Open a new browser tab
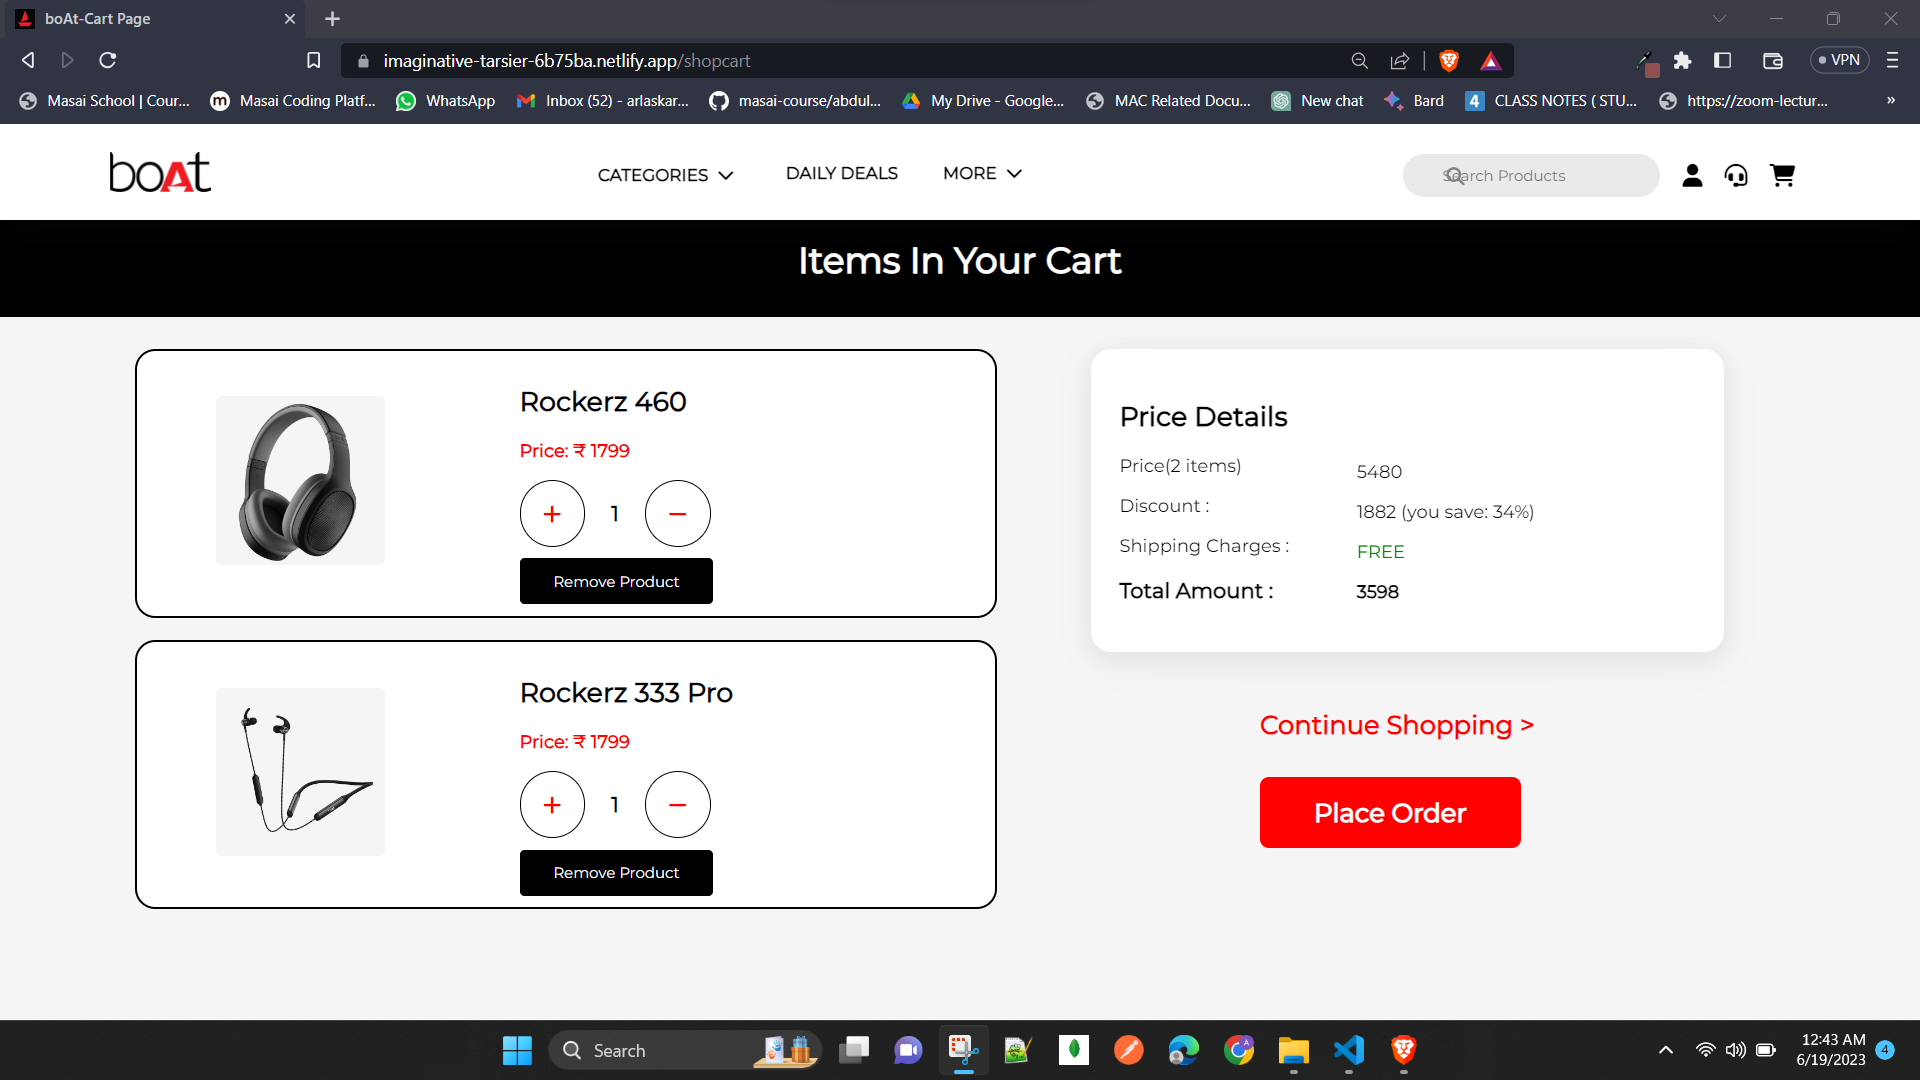The height and width of the screenshot is (1080, 1920). coord(333,19)
